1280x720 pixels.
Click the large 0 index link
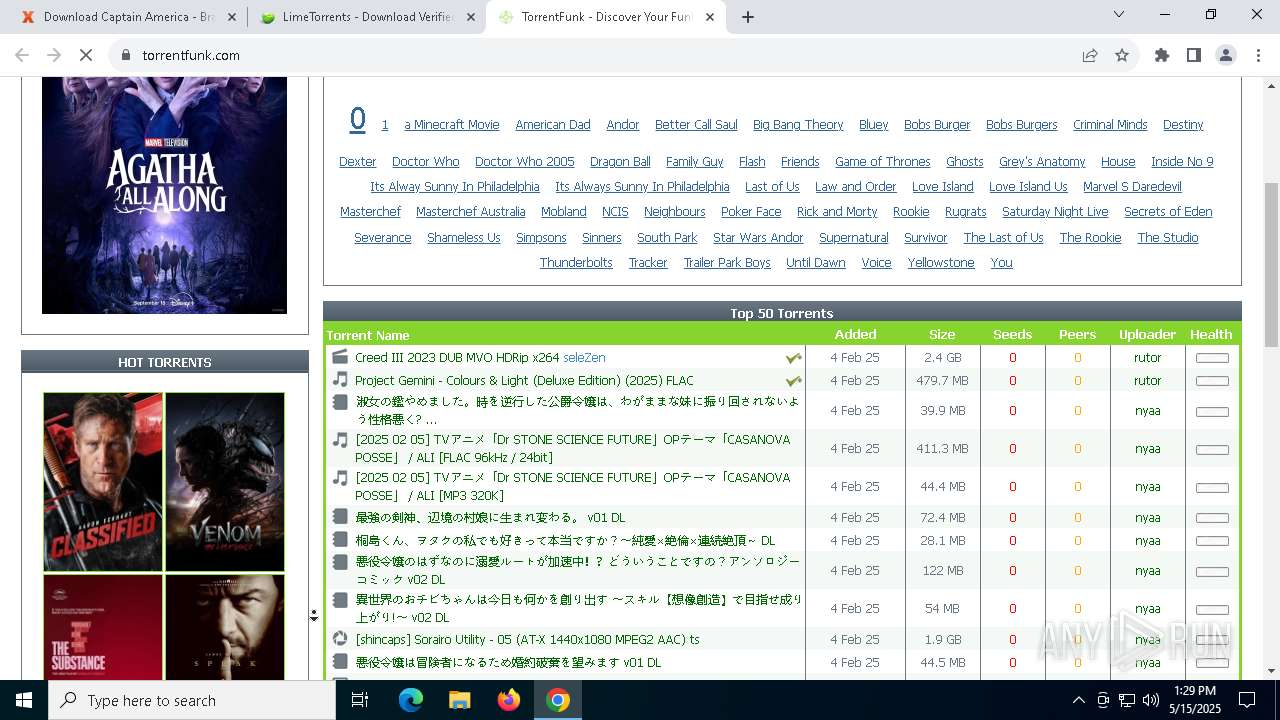357,120
